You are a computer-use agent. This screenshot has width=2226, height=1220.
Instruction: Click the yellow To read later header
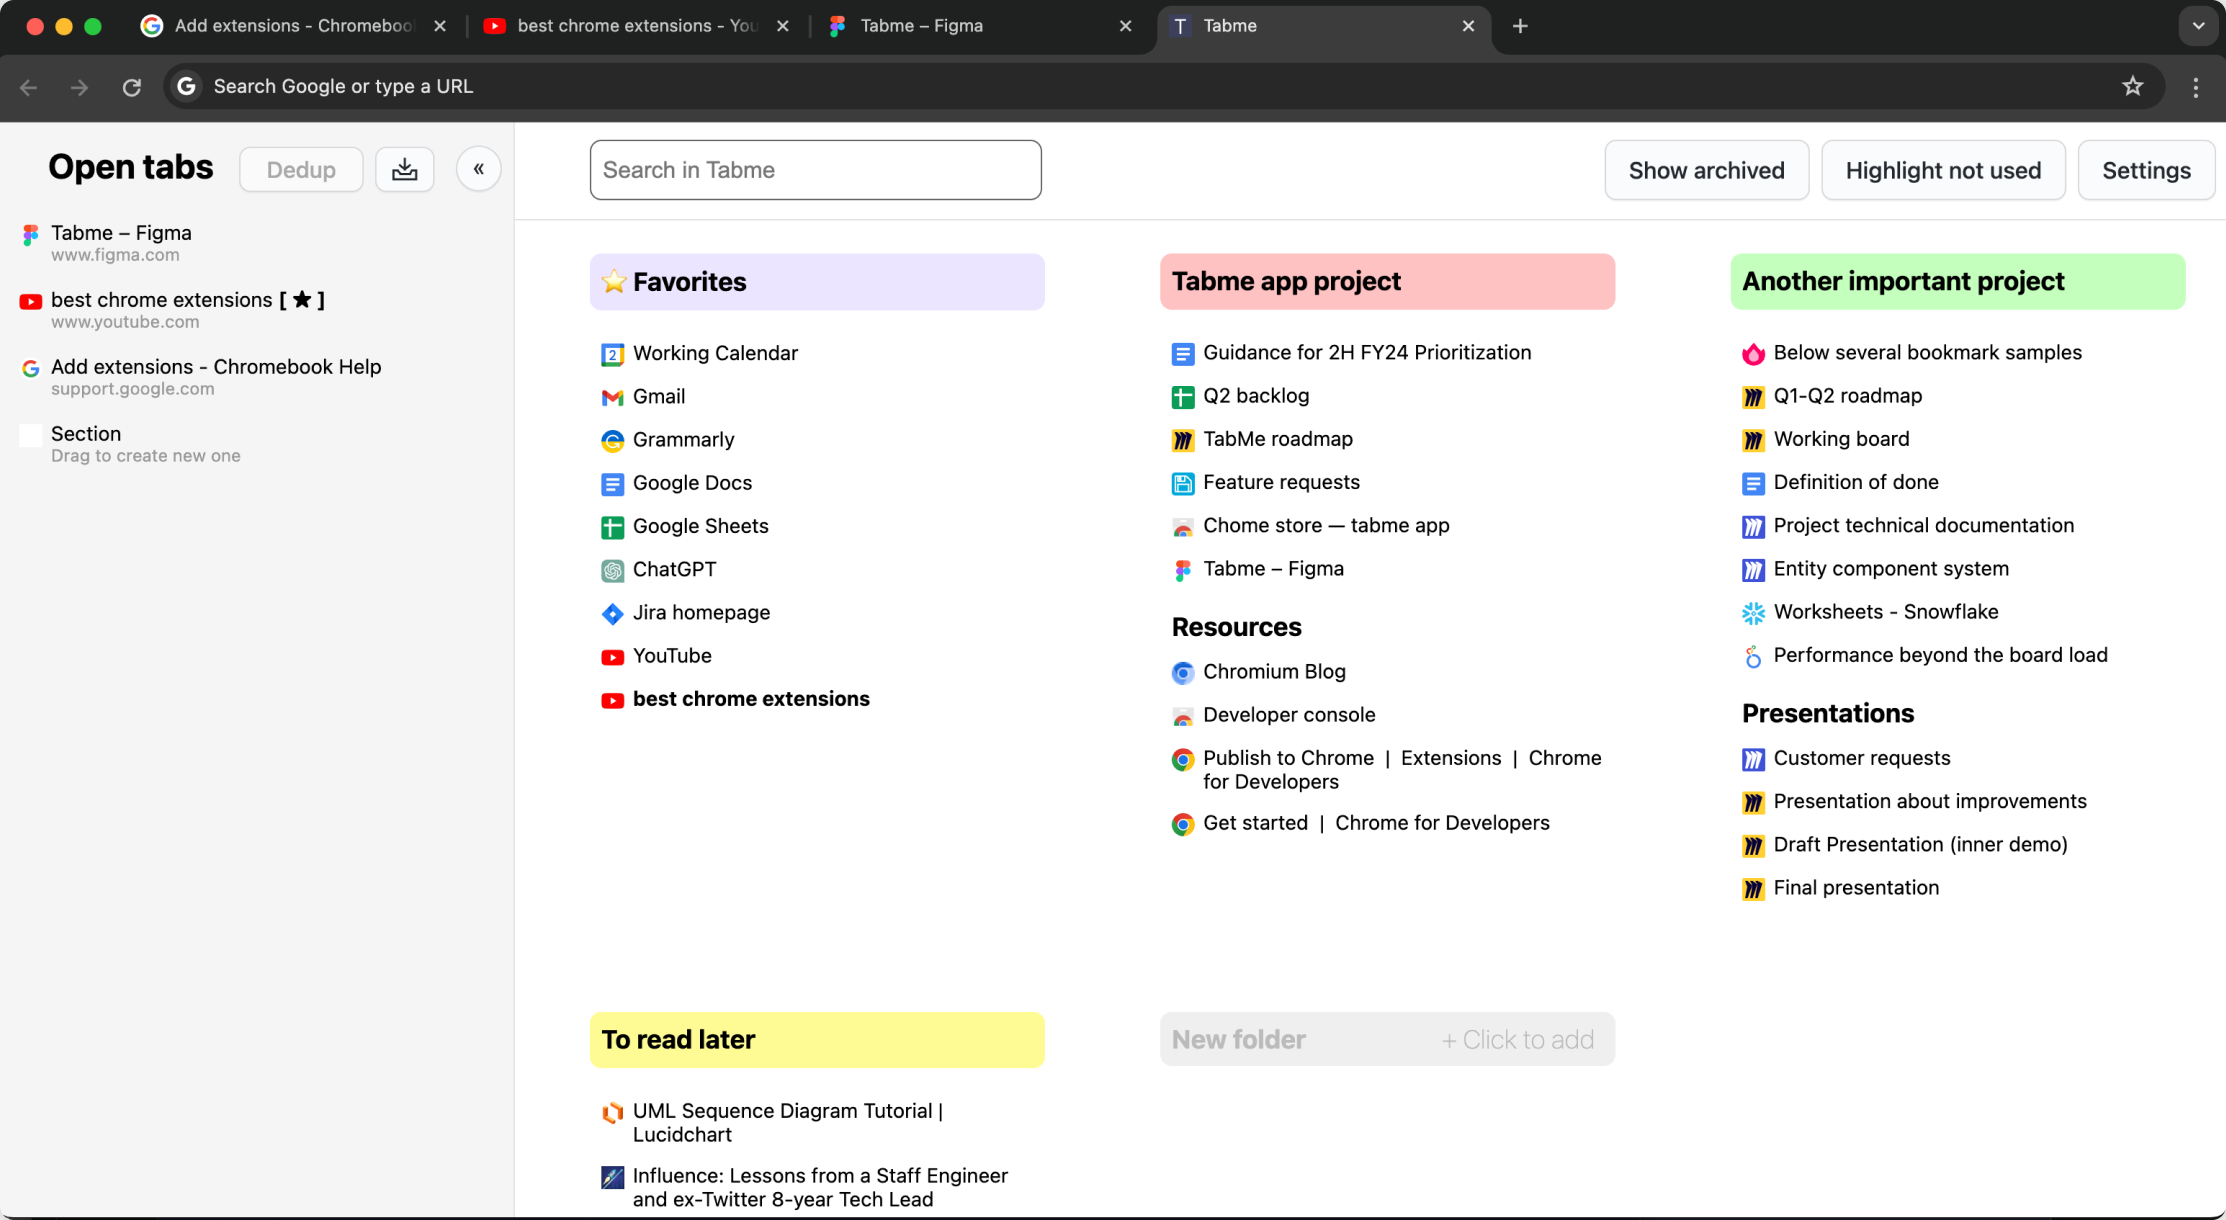(x=817, y=1039)
